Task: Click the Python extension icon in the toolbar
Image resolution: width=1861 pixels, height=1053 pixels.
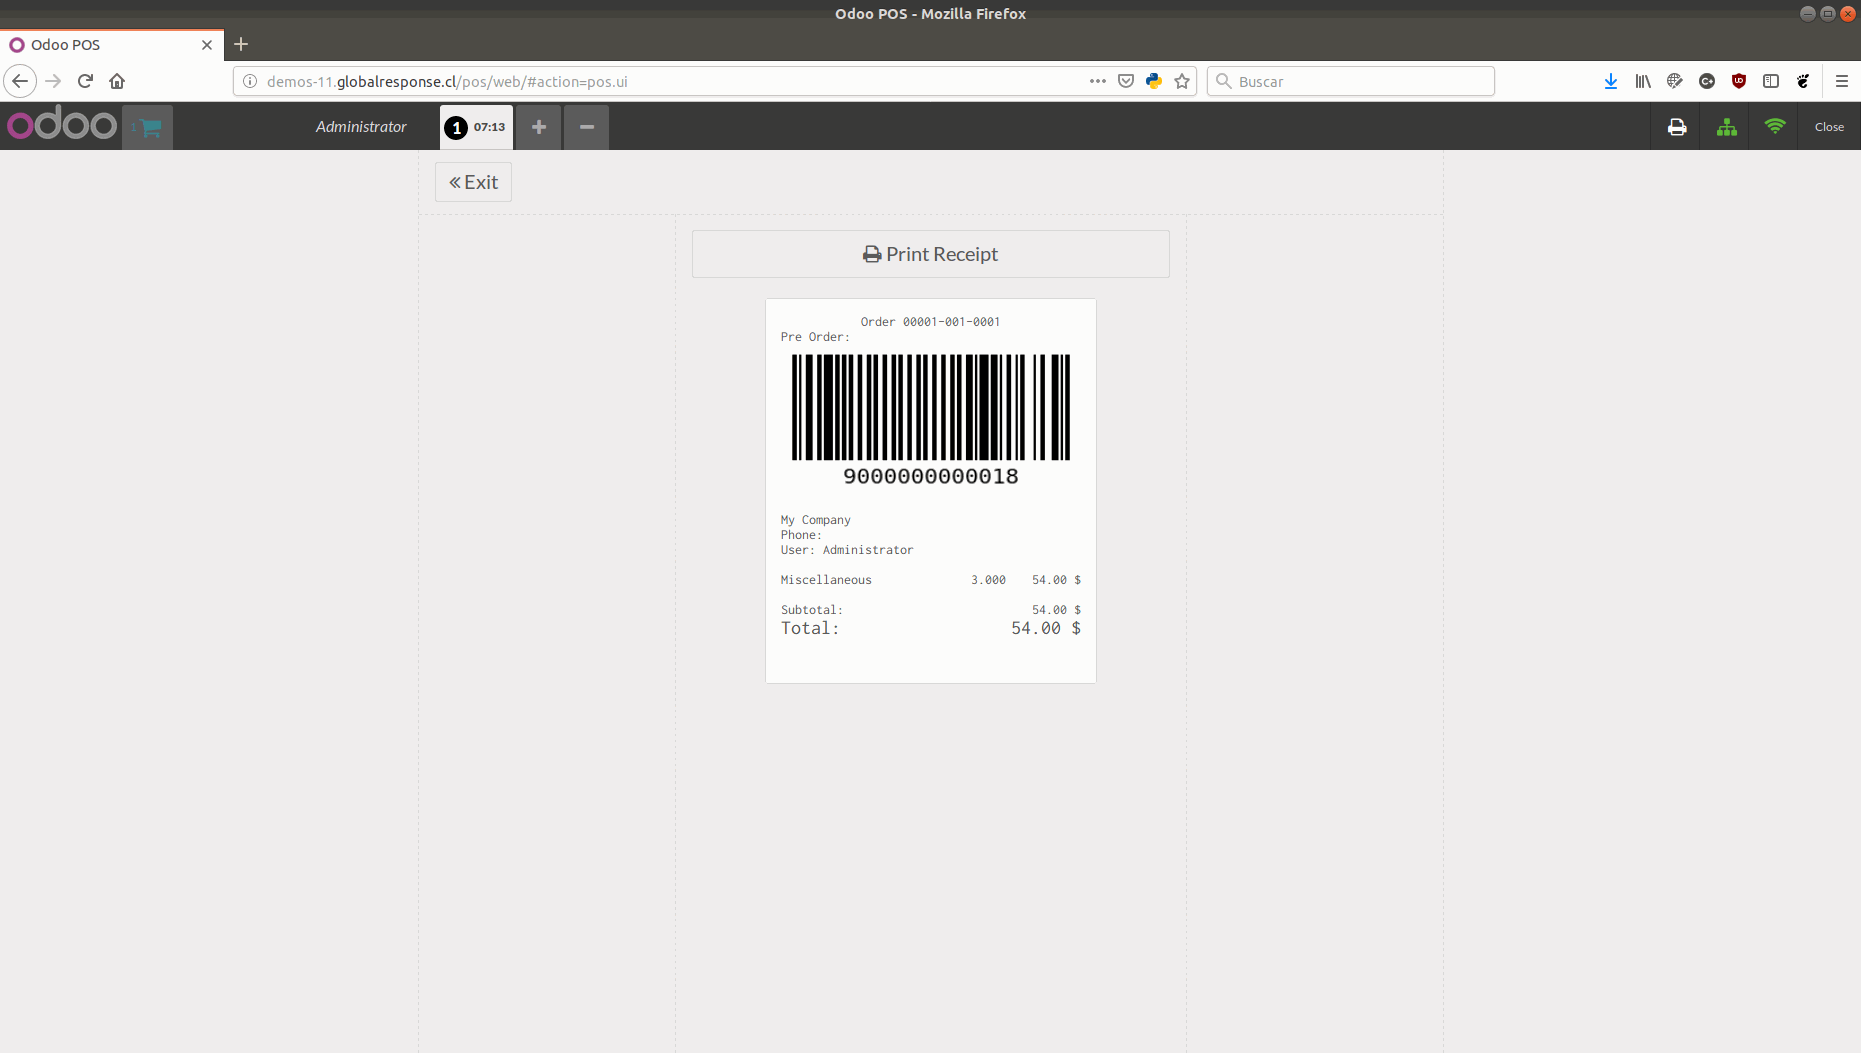Action: (1154, 81)
